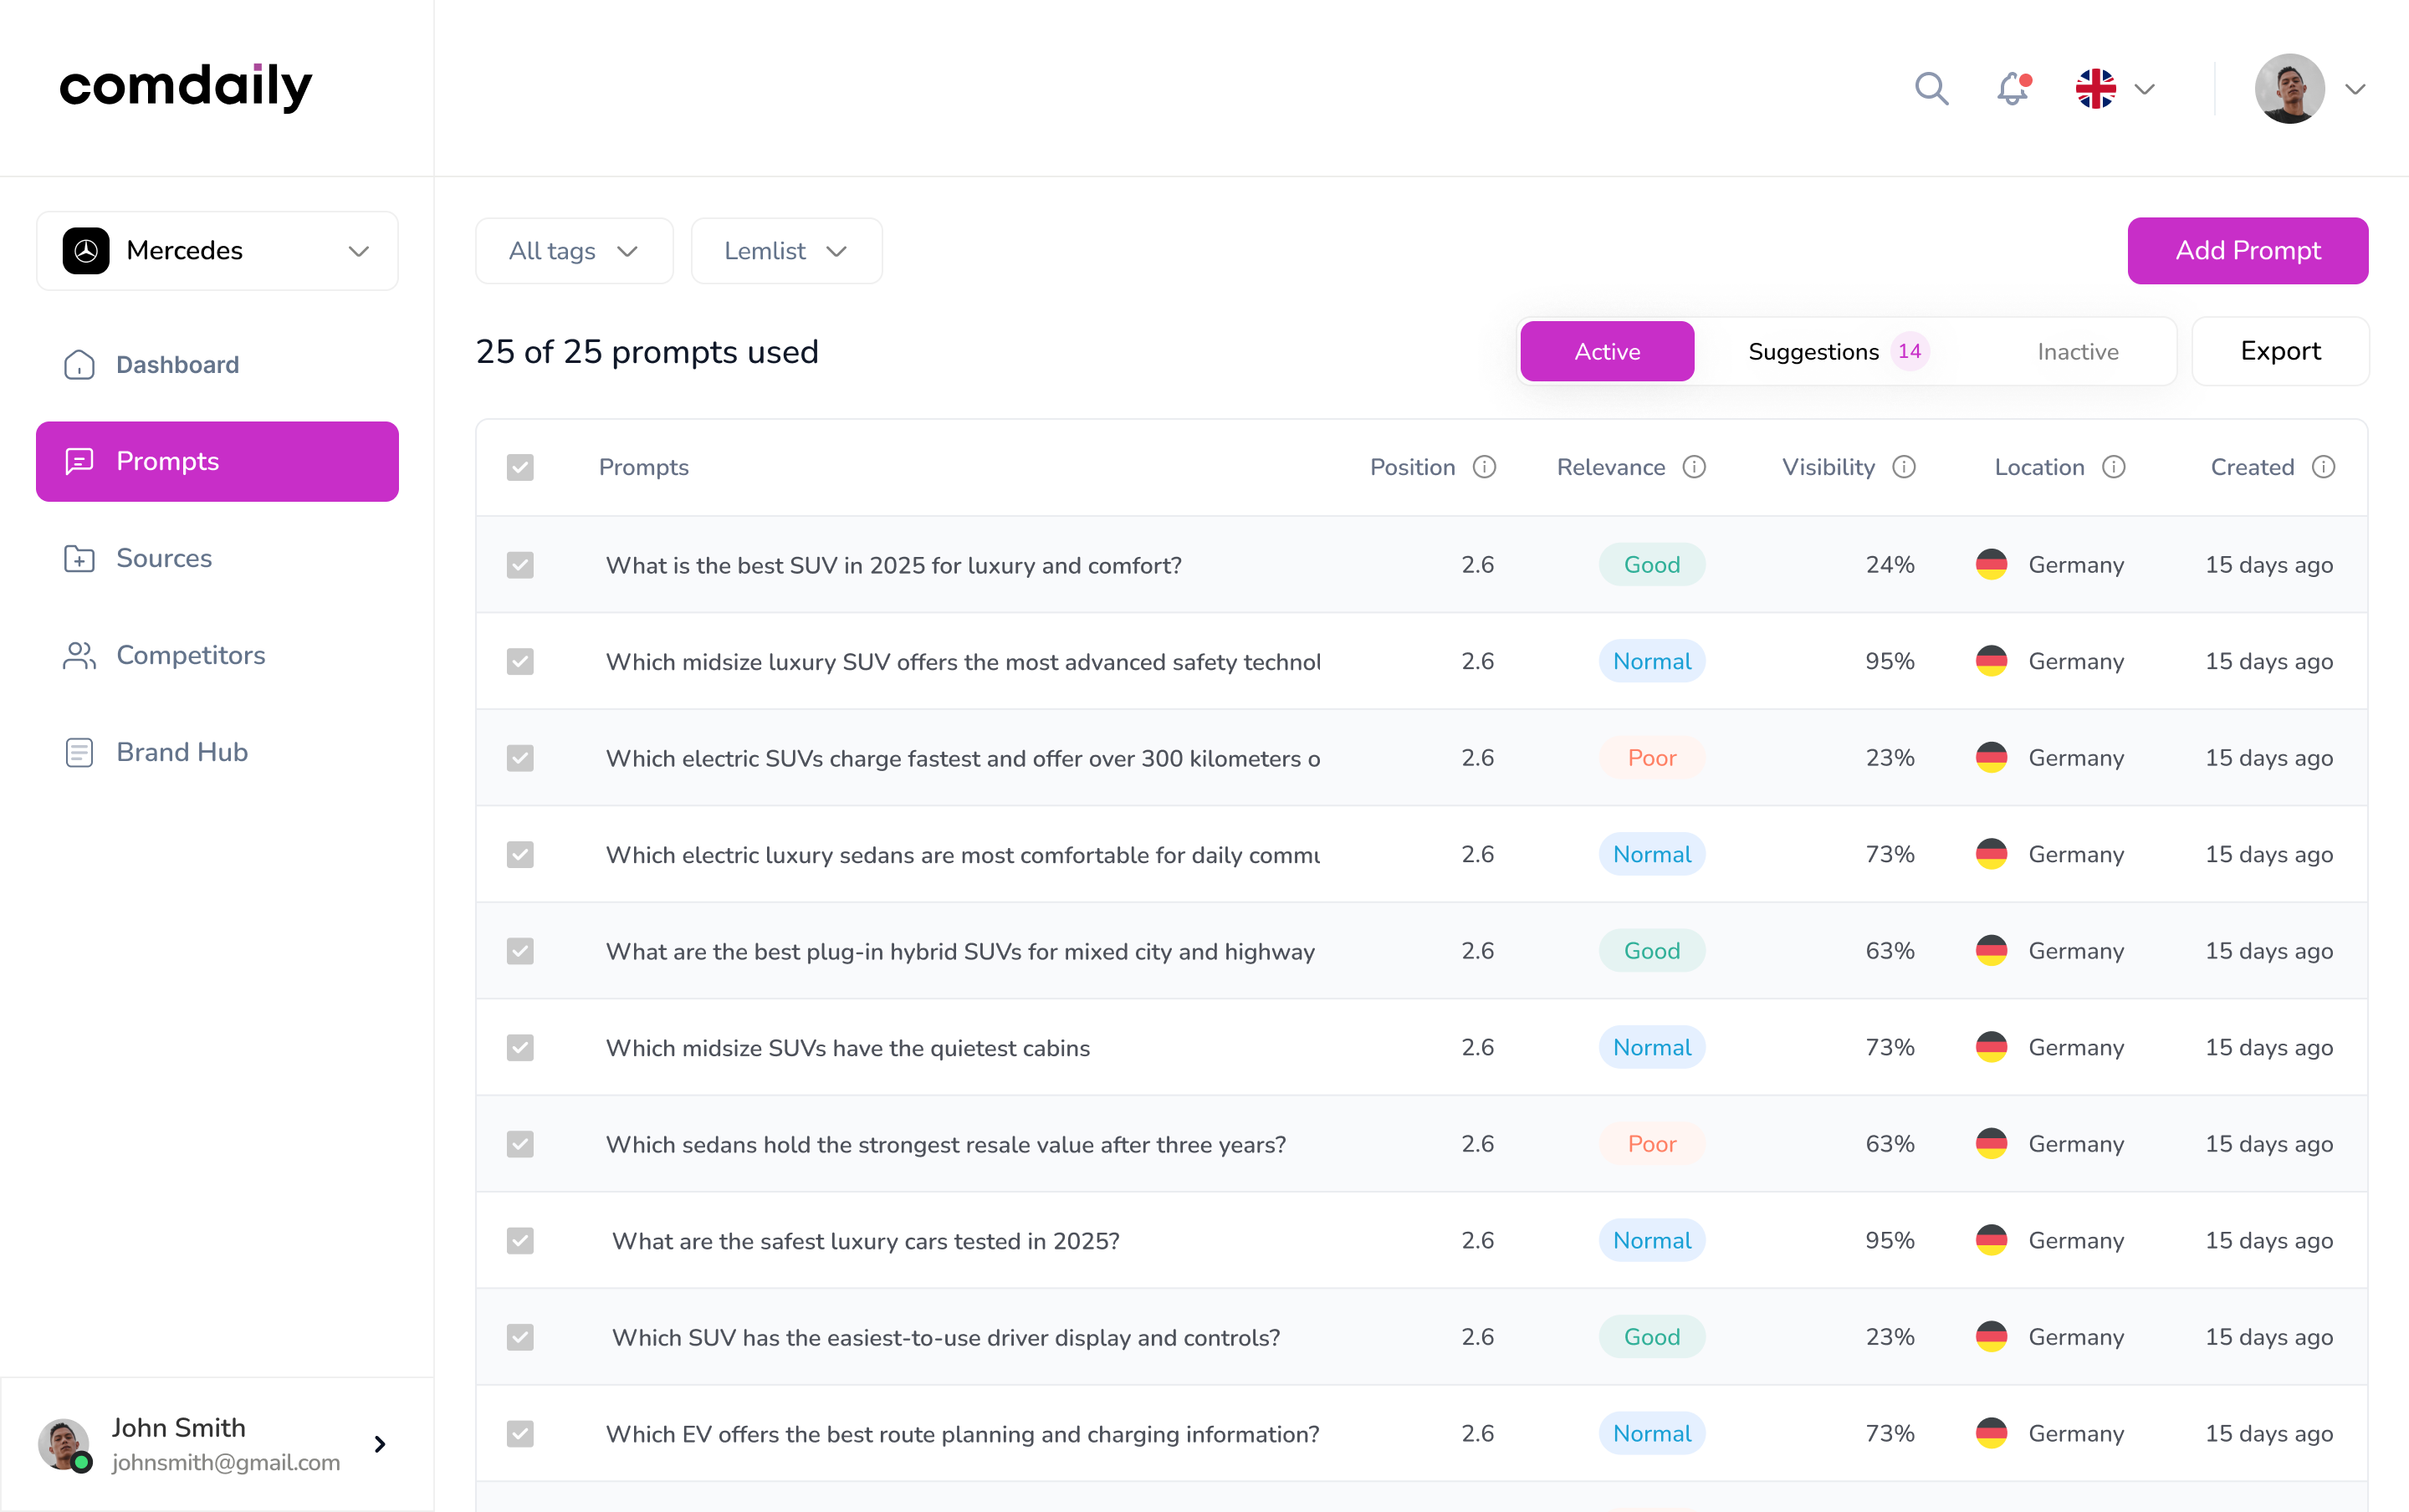Uncheck the 'best SUV in 2025' prompt

(x=520, y=565)
